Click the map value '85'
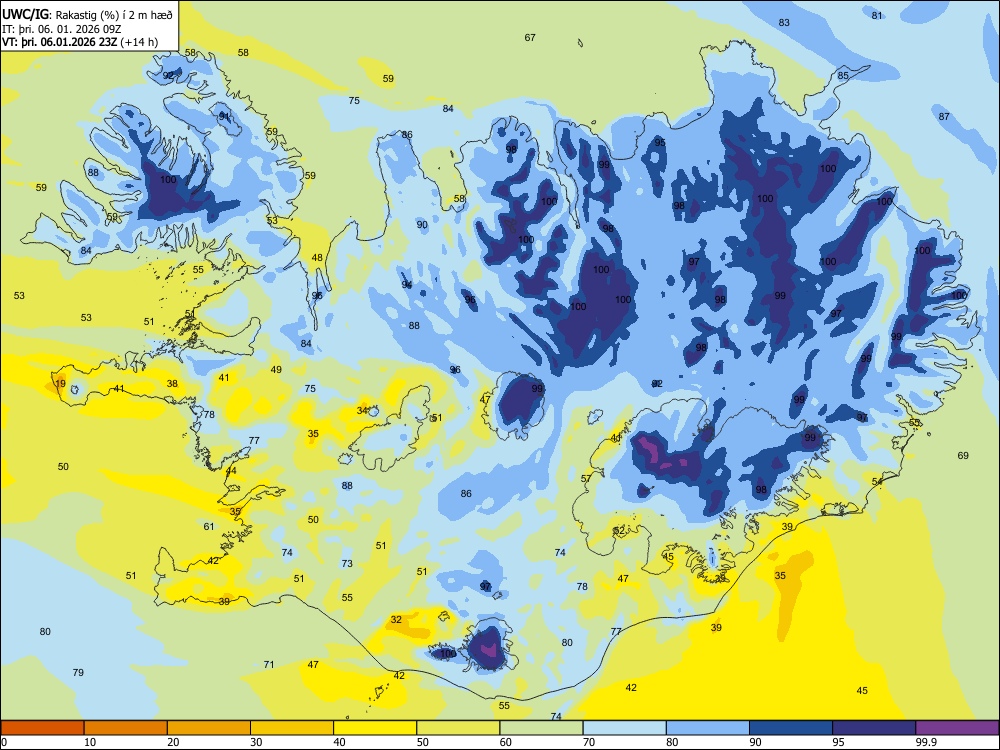Screen dimensions: 1000x750 pyautogui.click(x=843, y=75)
